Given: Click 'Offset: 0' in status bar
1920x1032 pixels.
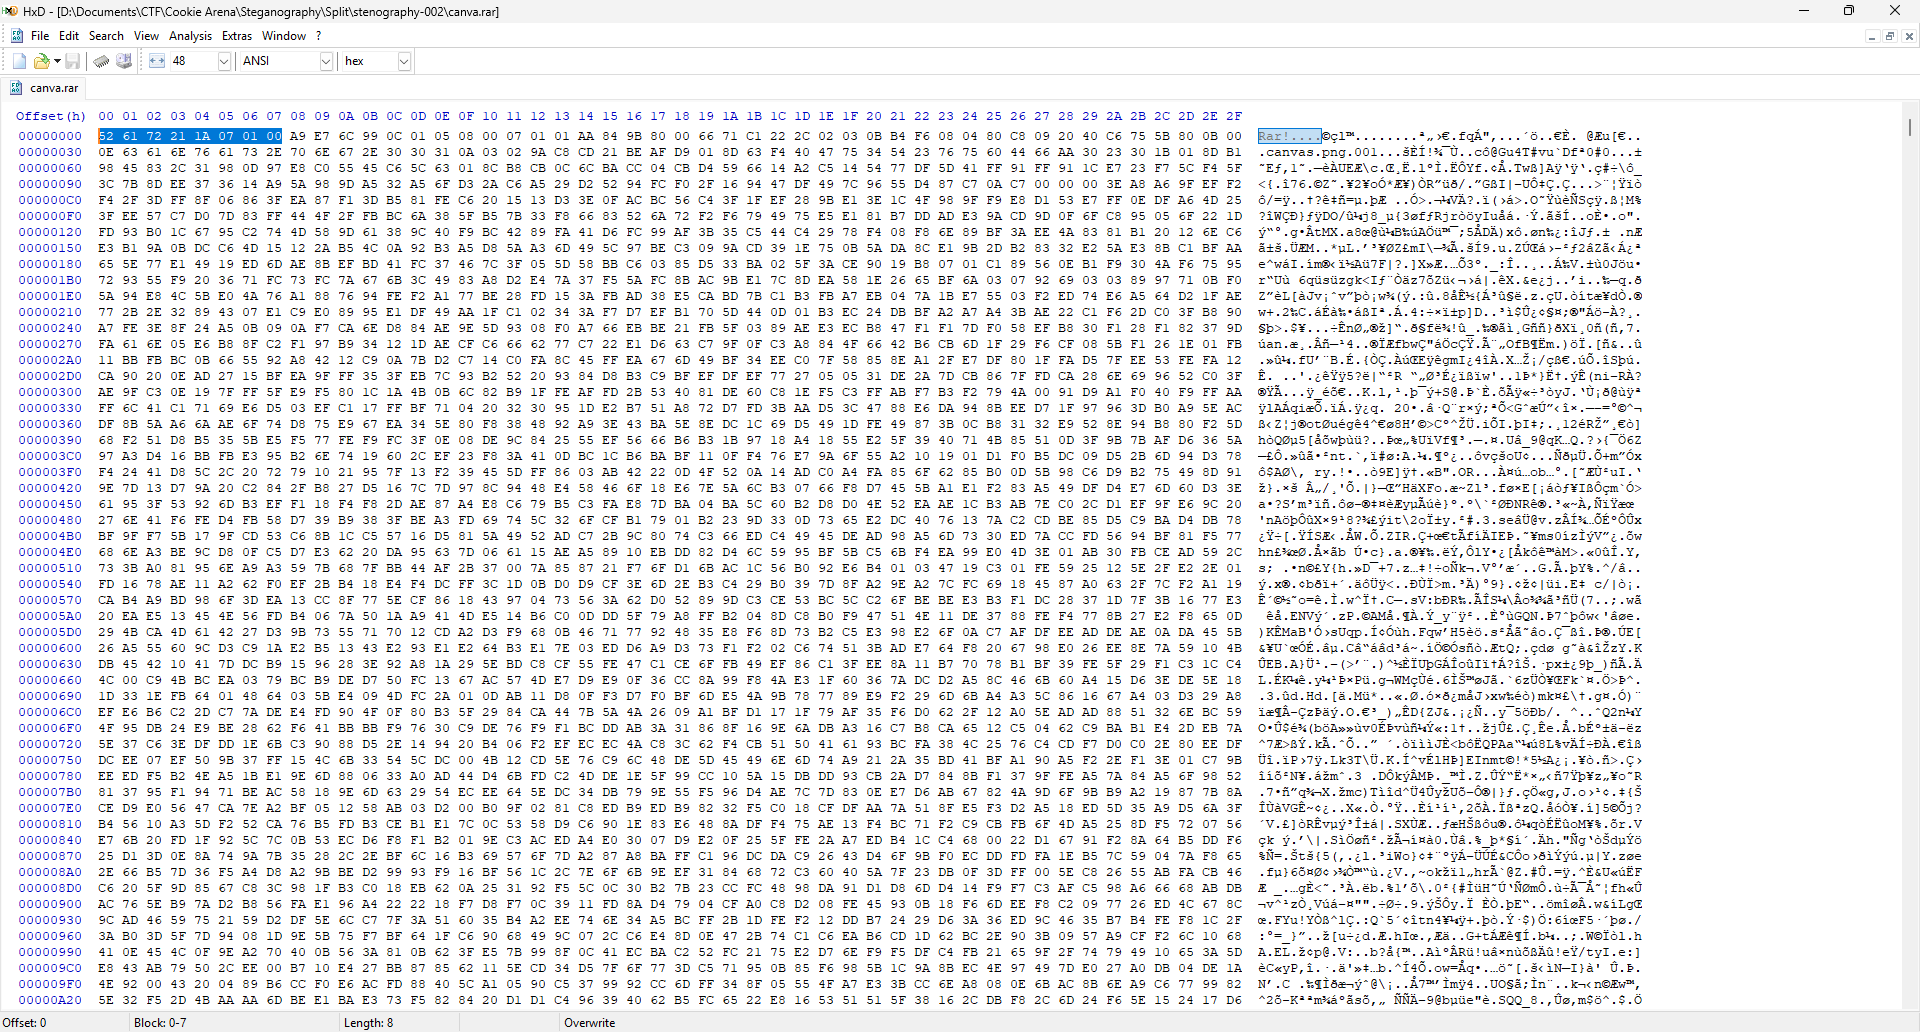Looking at the screenshot, I should click(x=25, y=1023).
